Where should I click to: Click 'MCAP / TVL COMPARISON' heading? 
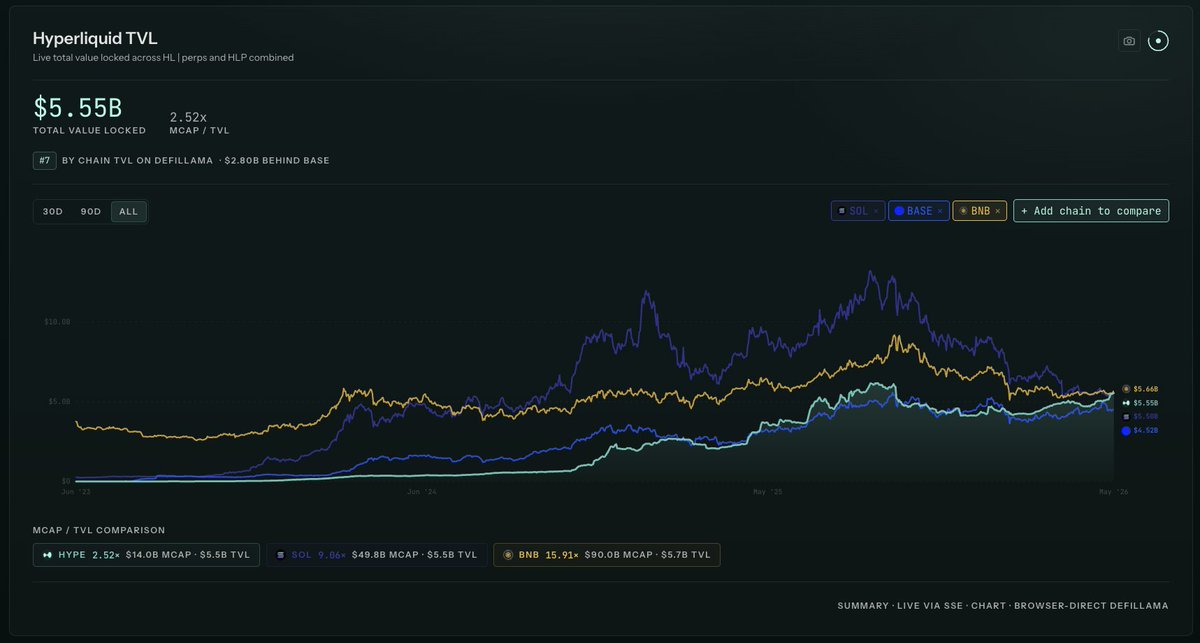99,530
